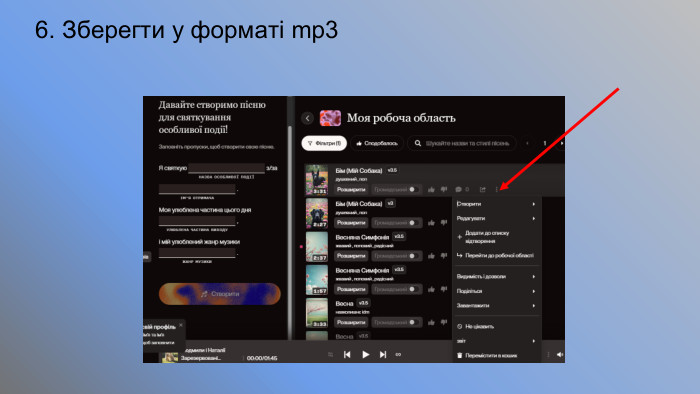700x394 pixels.
Task: Share the Бім (Мій Собака) v3.5 song
Action: [483, 190]
